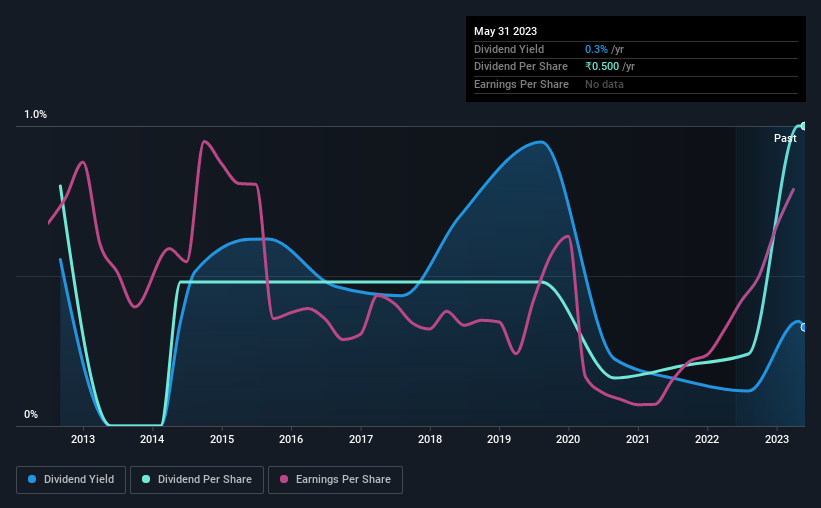
Task: Select the 2020 x-axis year label
Action: [x=568, y=439]
